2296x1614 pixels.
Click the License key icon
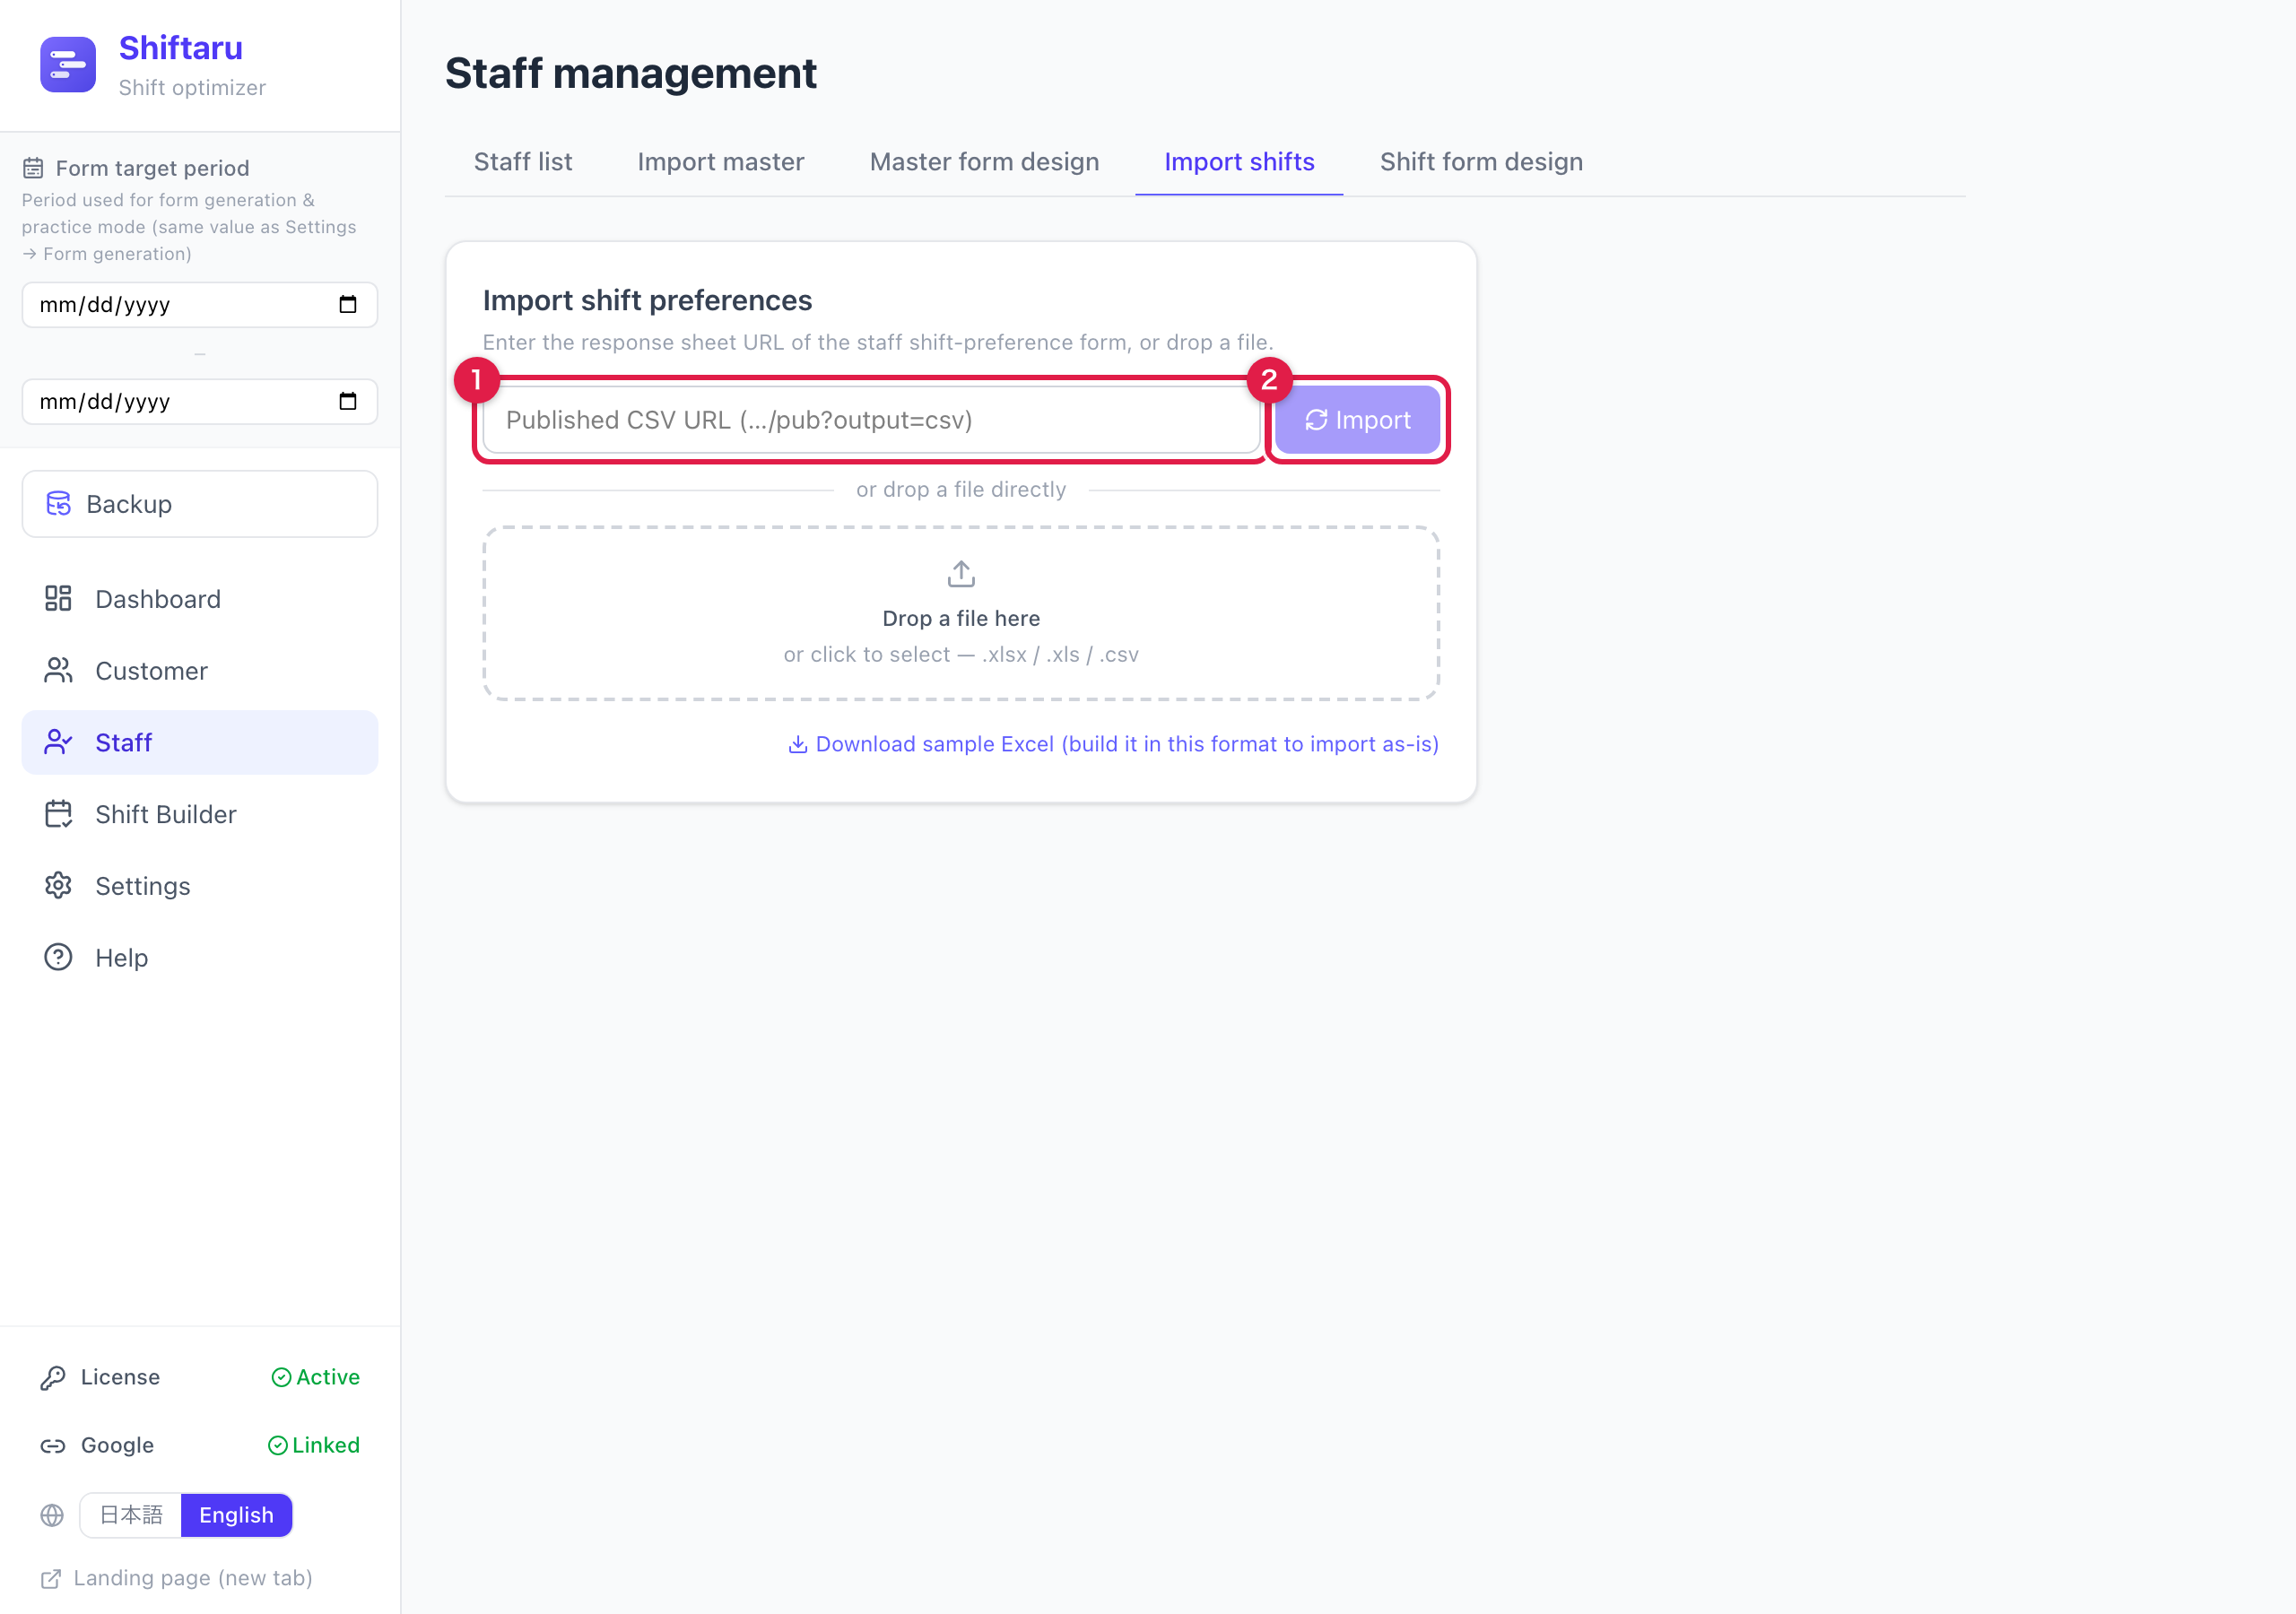(53, 1377)
